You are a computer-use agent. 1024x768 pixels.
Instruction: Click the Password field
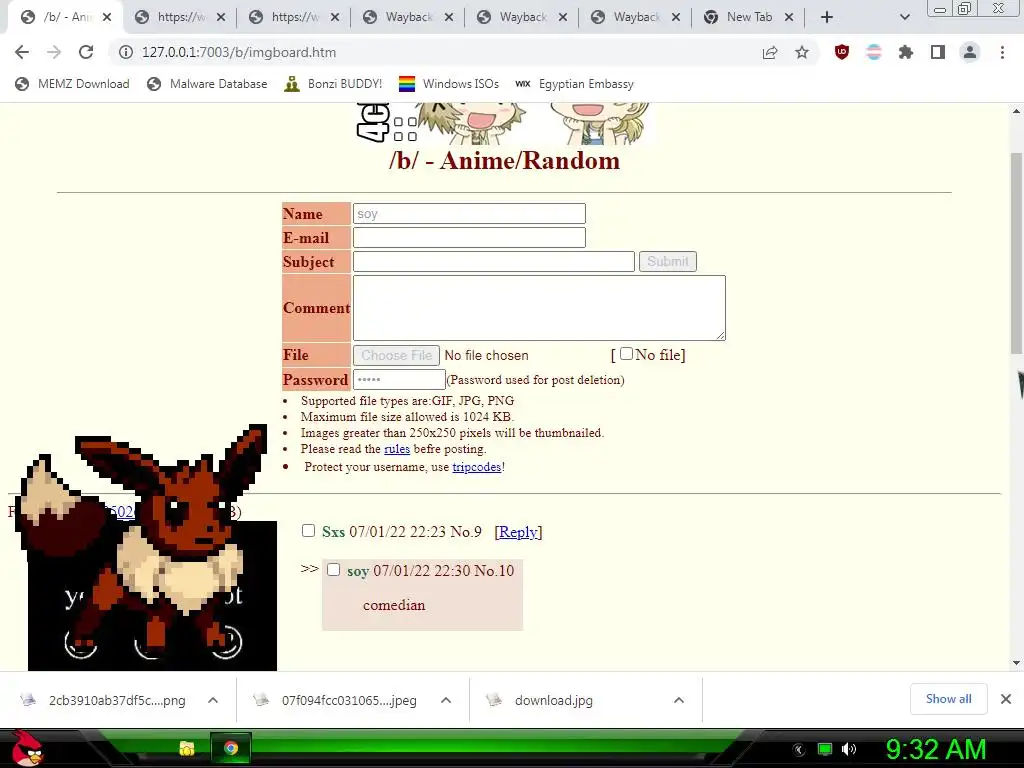[399, 379]
